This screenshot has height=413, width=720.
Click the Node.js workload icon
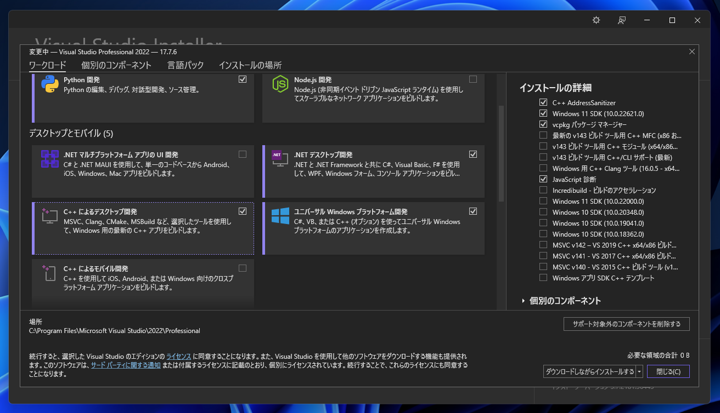[x=280, y=85]
